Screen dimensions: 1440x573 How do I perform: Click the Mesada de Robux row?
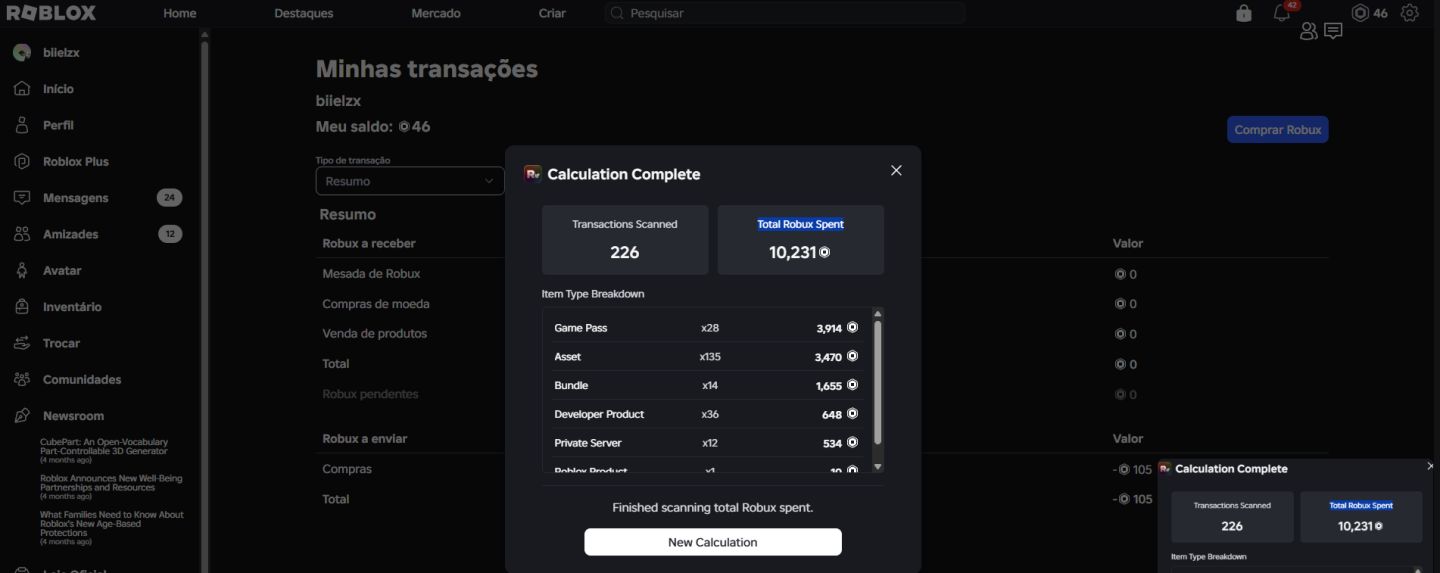(x=822, y=273)
